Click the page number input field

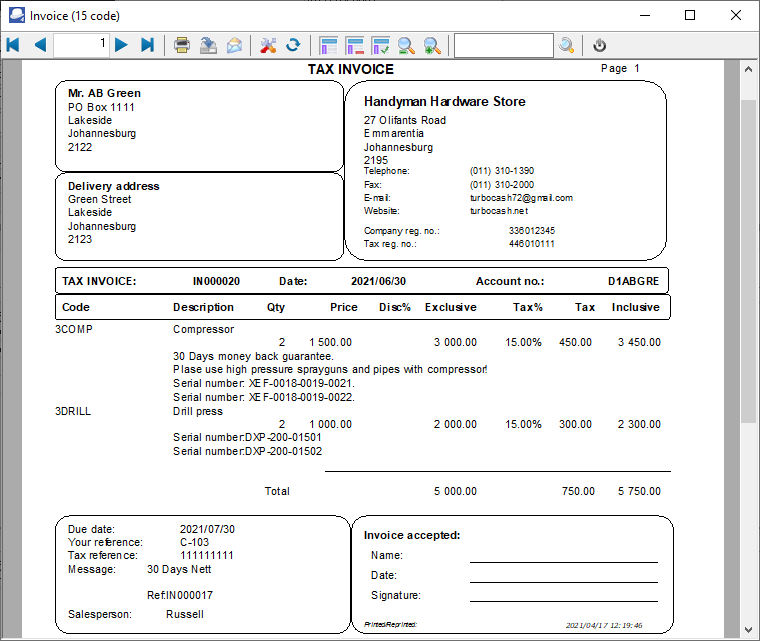(81, 45)
